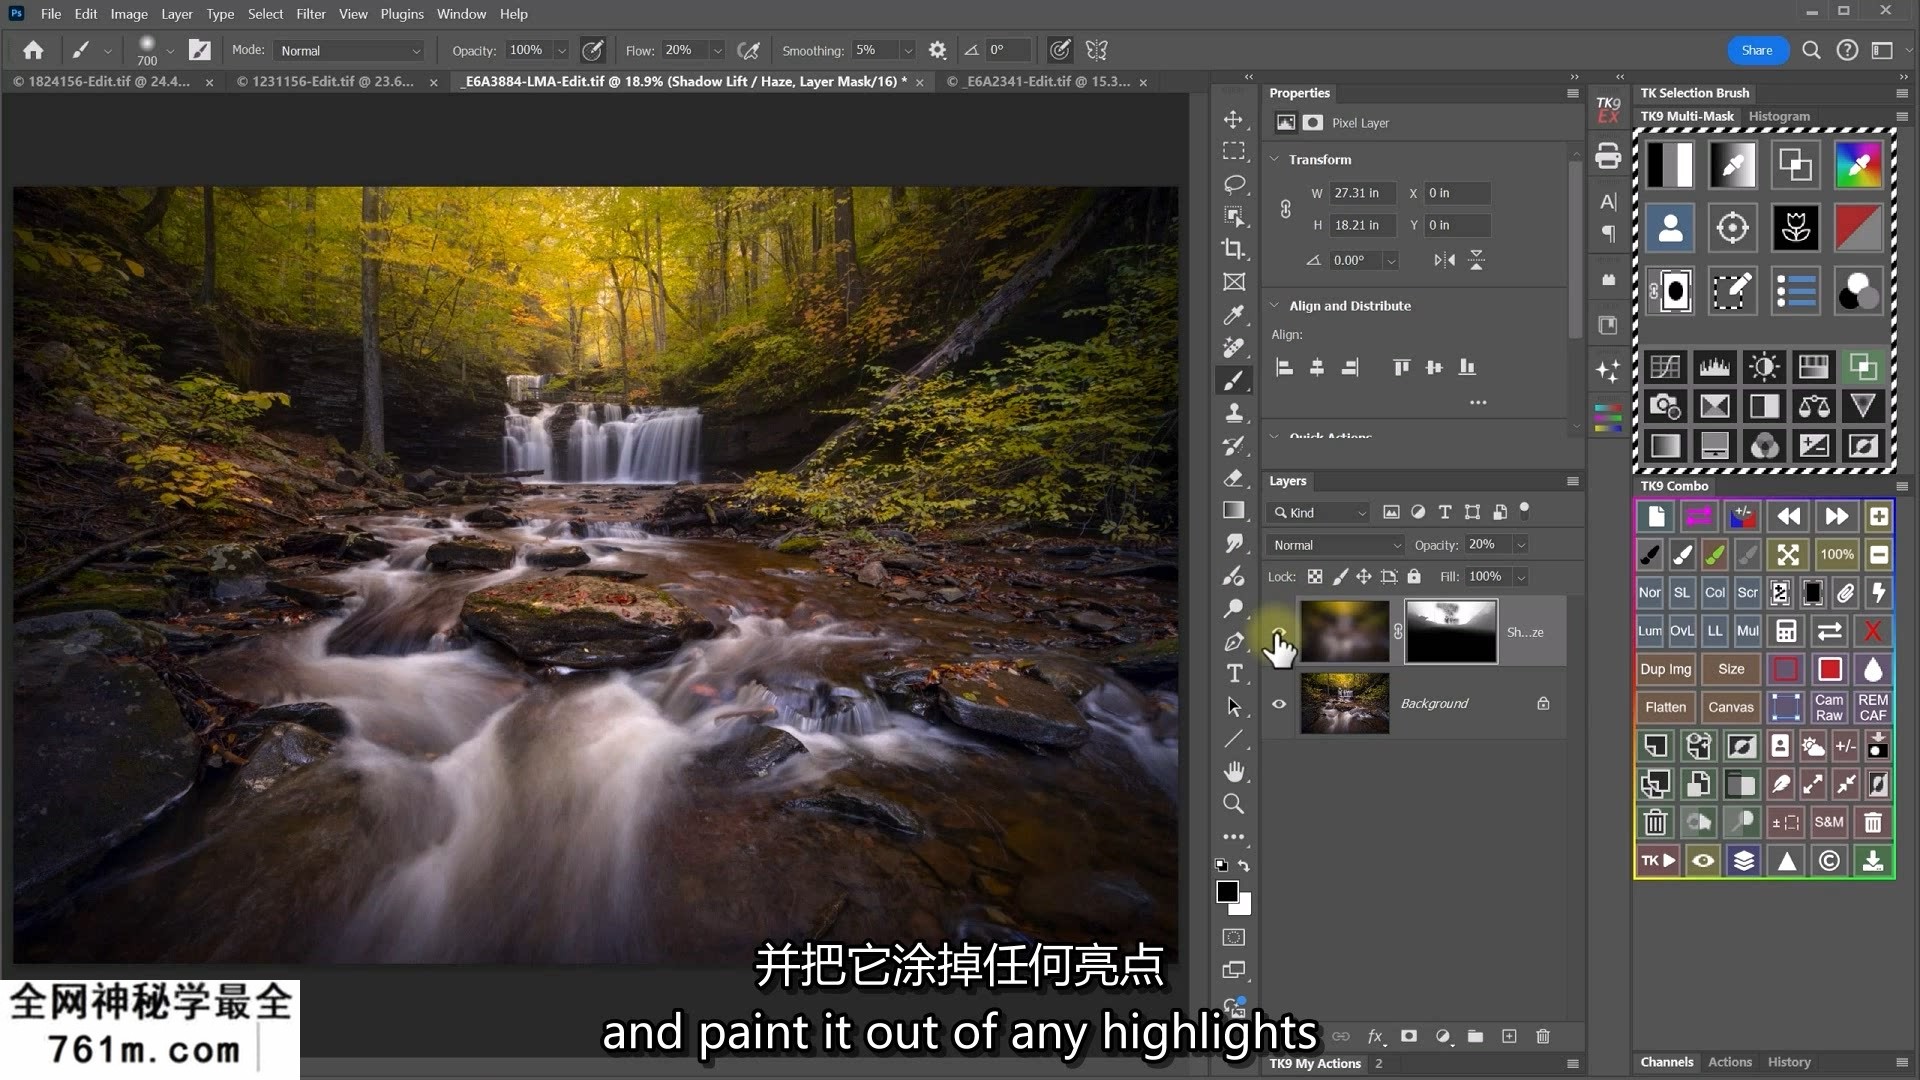Select the Hand tool
The height and width of the screenshot is (1080, 1920).
(x=1234, y=771)
